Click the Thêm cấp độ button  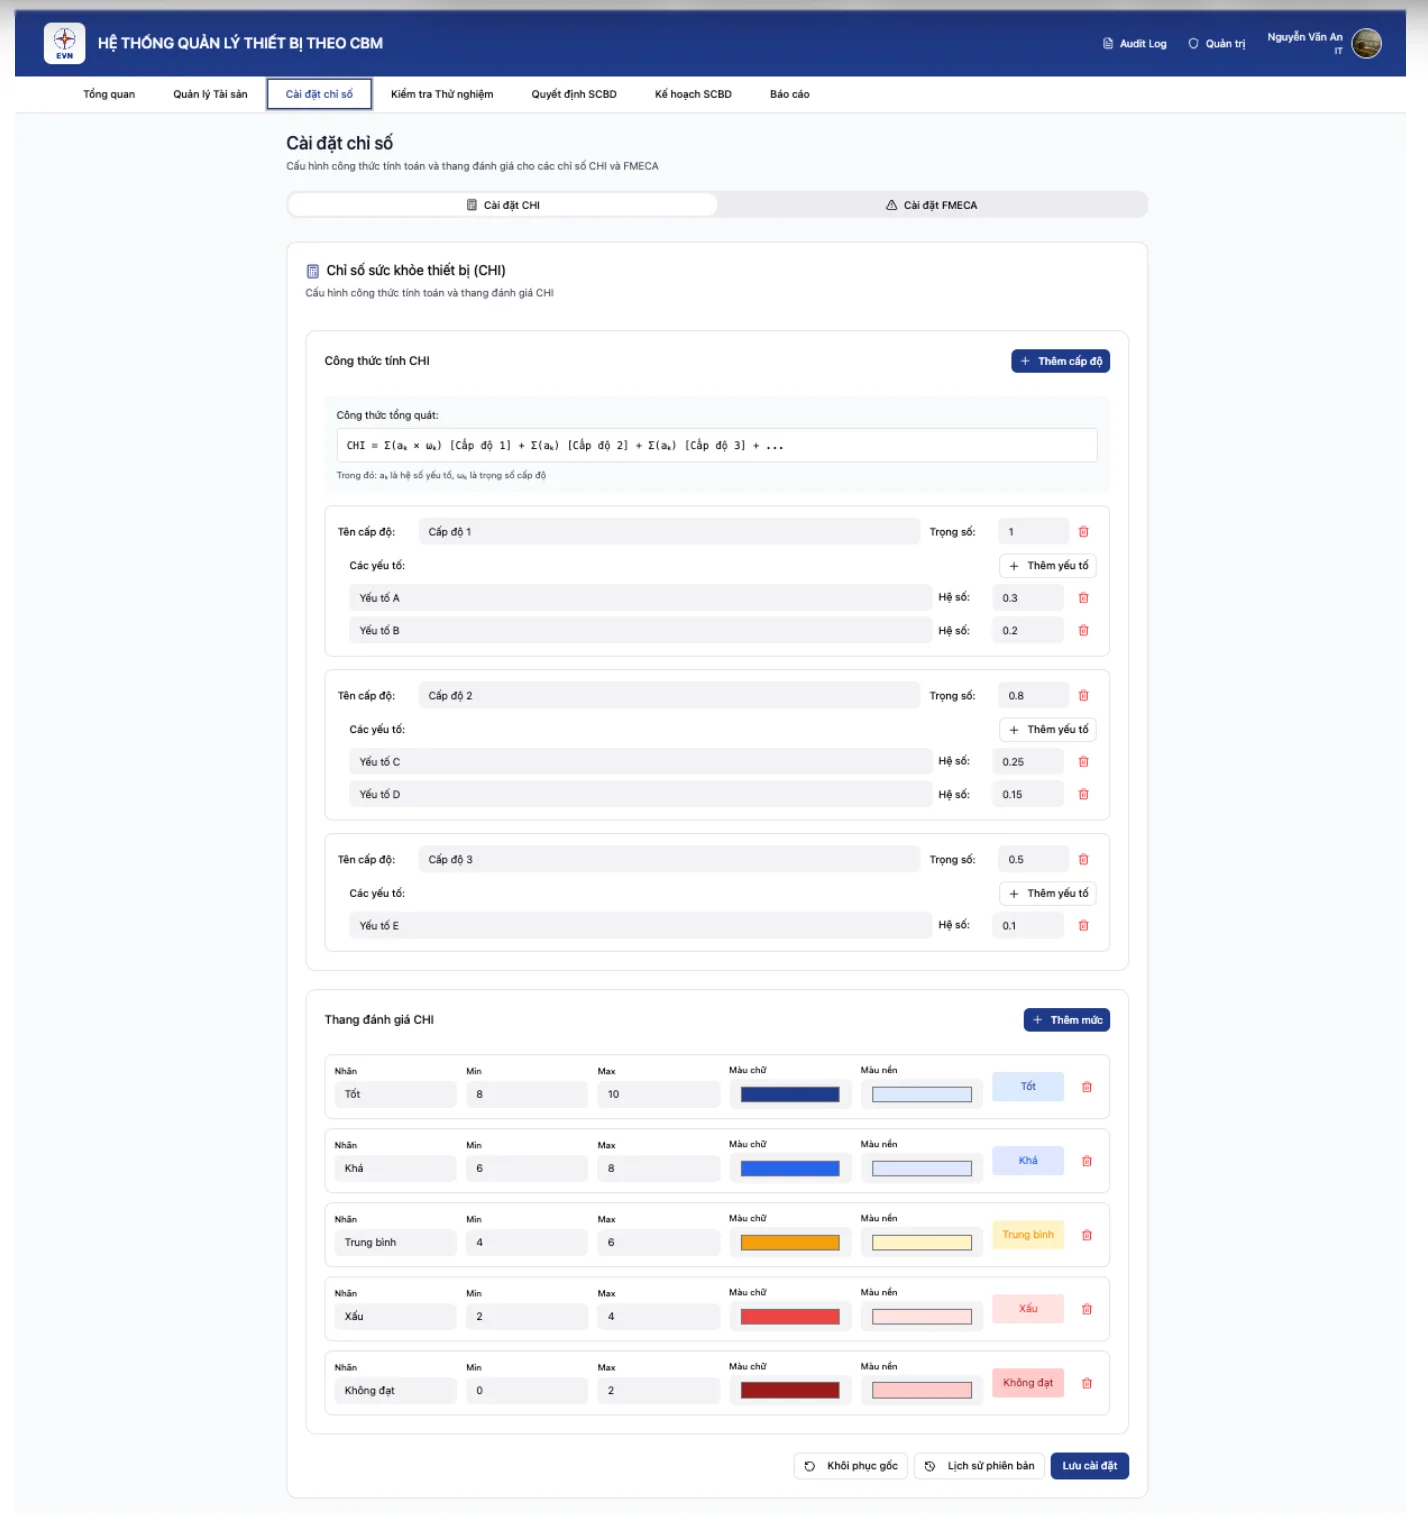point(1060,361)
